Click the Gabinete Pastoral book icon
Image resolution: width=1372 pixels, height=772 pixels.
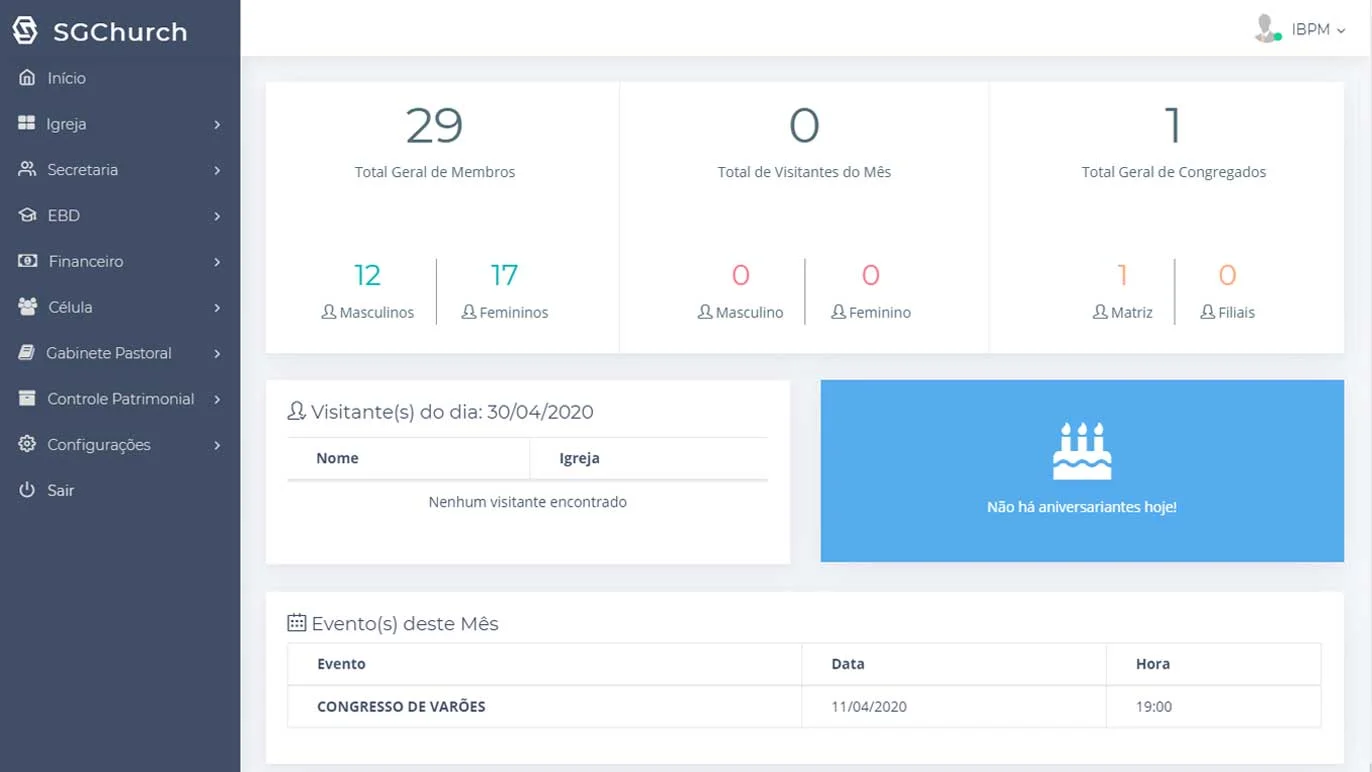click(x=27, y=353)
